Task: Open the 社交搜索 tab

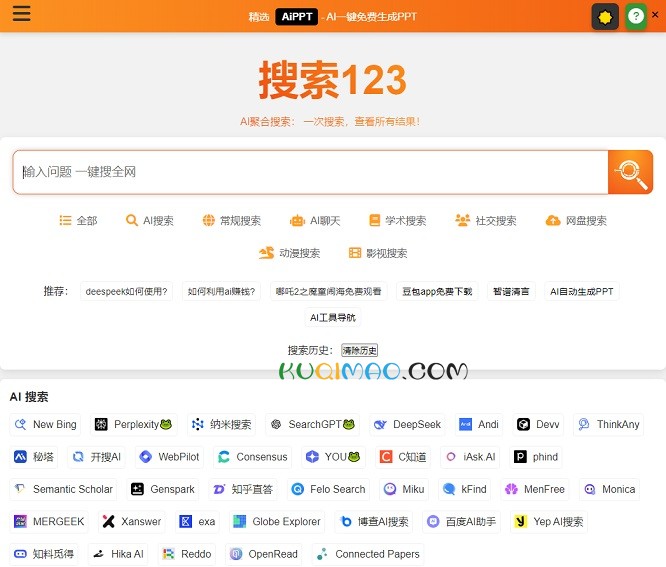Action: pos(485,220)
